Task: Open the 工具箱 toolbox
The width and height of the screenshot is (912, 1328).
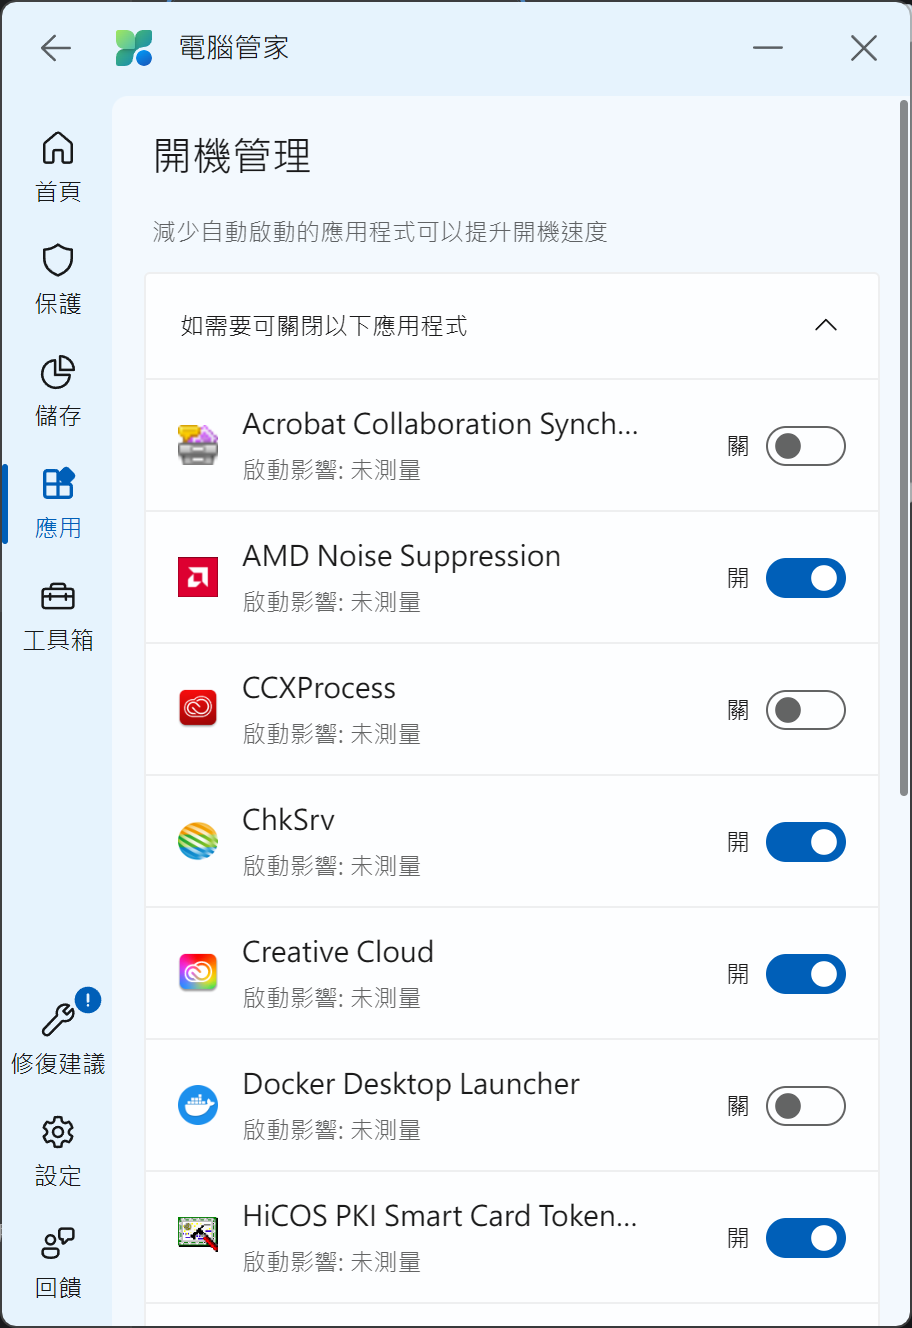Action: pyautogui.click(x=58, y=613)
